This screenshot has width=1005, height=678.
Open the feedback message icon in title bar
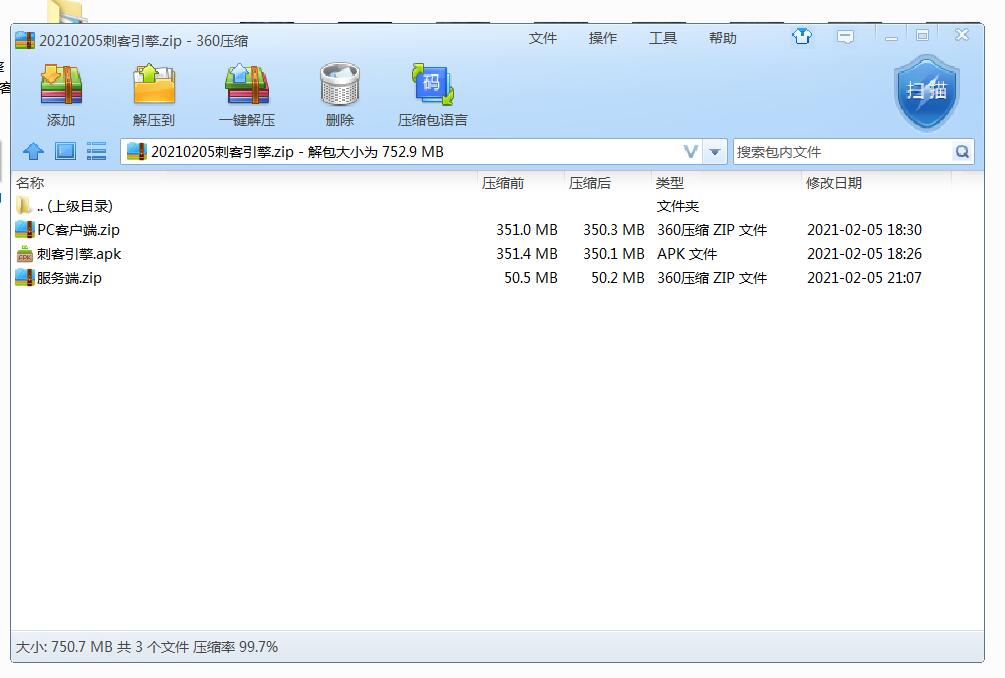845,37
